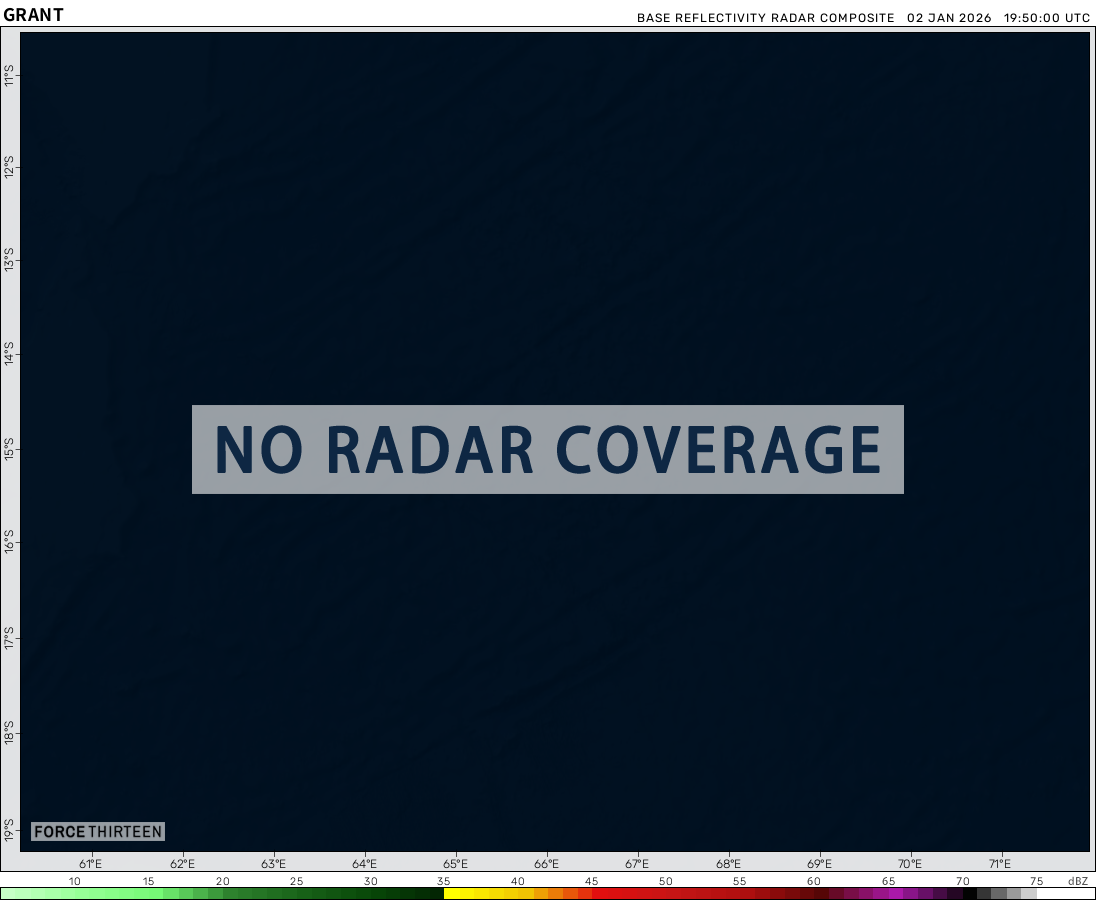Click the white segment at the scale's end

point(1065,893)
